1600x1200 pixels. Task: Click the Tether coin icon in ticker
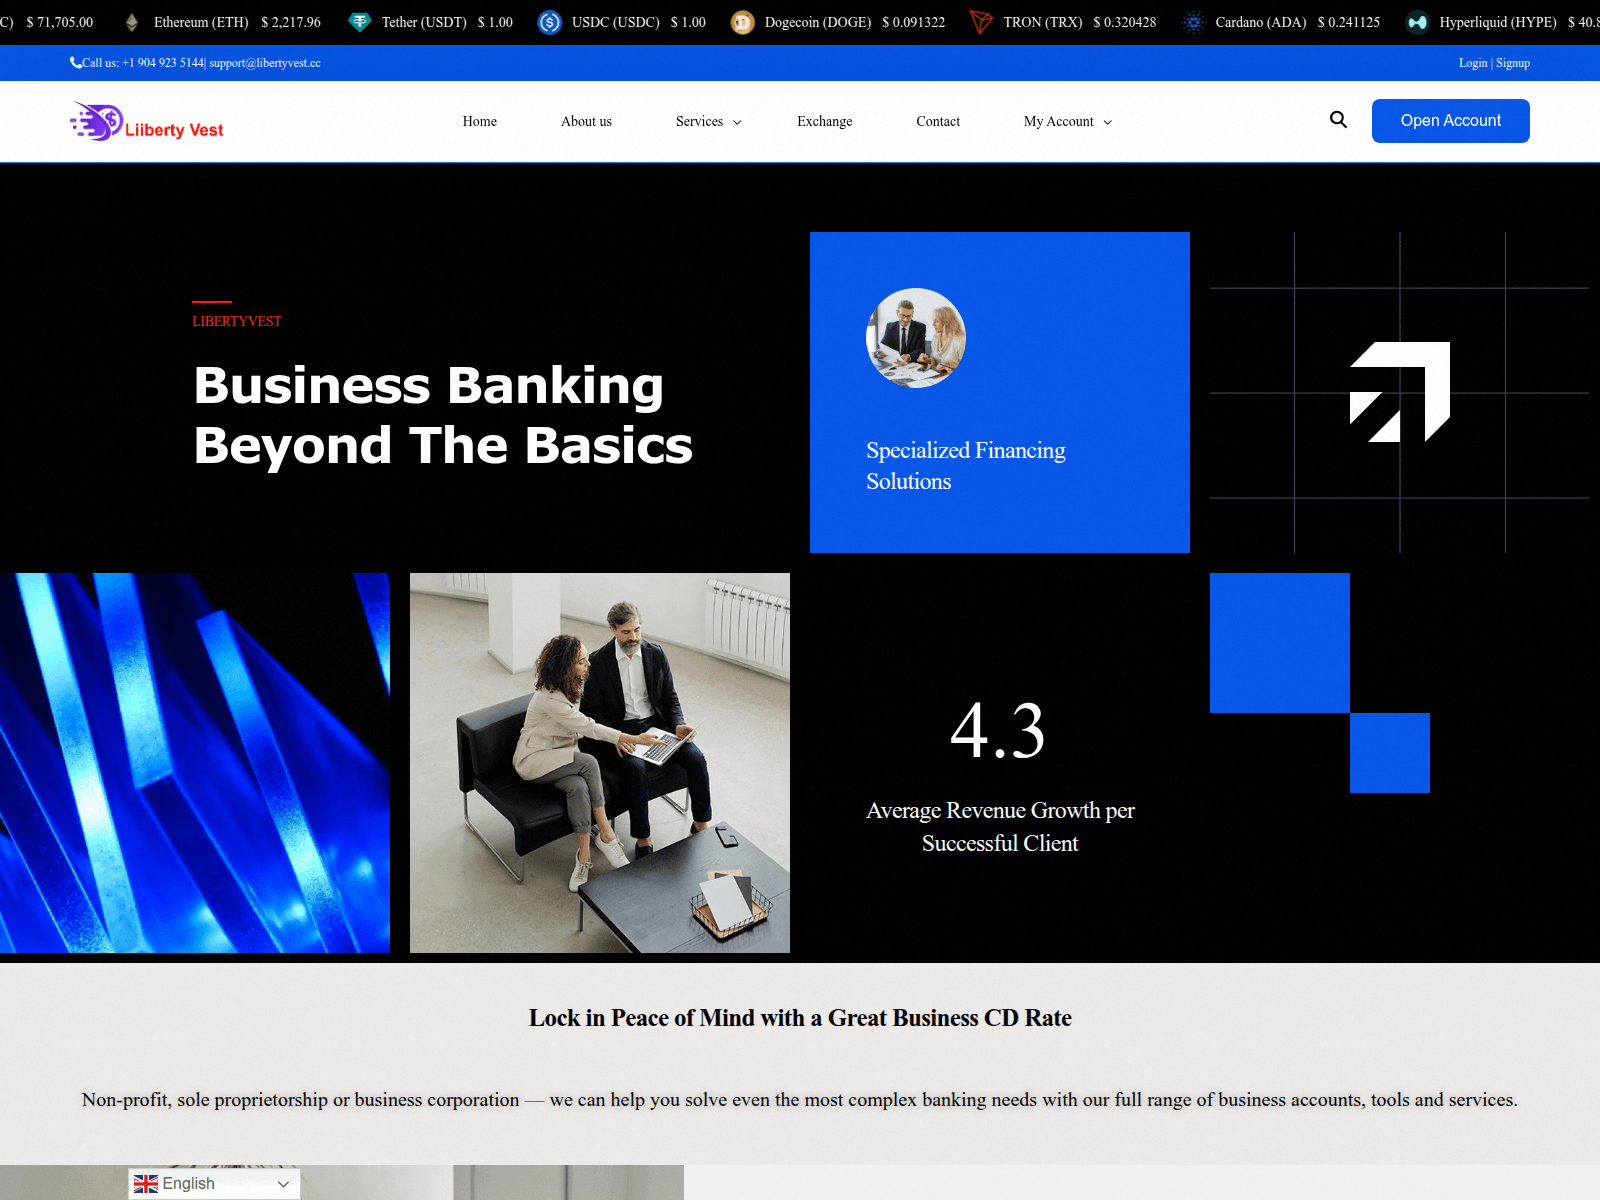pos(360,22)
